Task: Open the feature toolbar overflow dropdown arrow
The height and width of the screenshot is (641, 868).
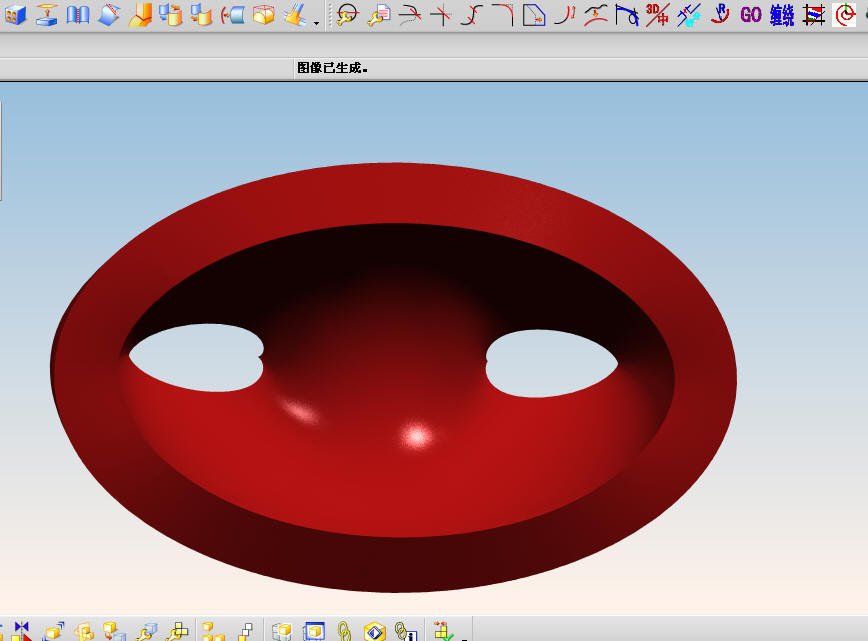Action: coord(317,23)
